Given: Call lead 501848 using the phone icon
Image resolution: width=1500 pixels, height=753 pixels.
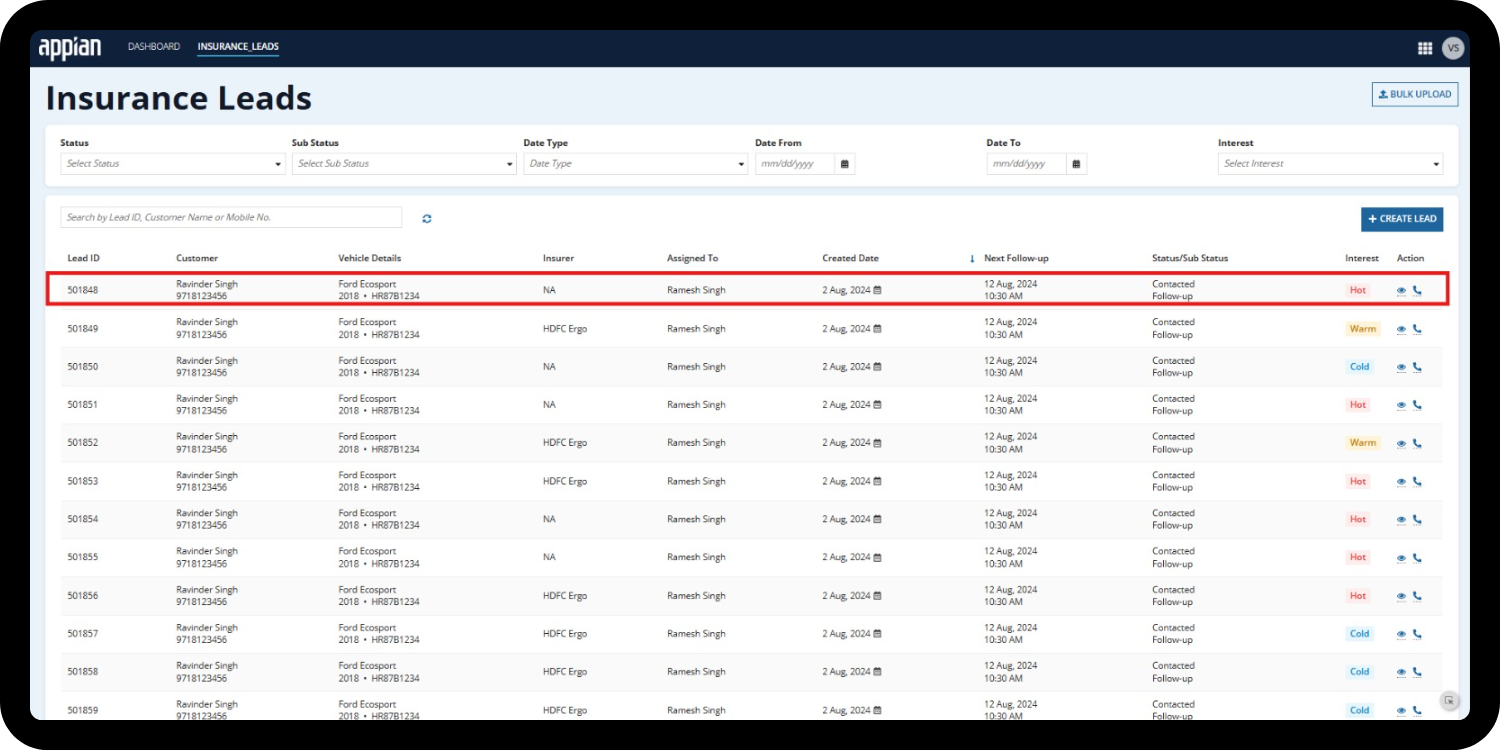Looking at the screenshot, I should pyautogui.click(x=1417, y=291).
